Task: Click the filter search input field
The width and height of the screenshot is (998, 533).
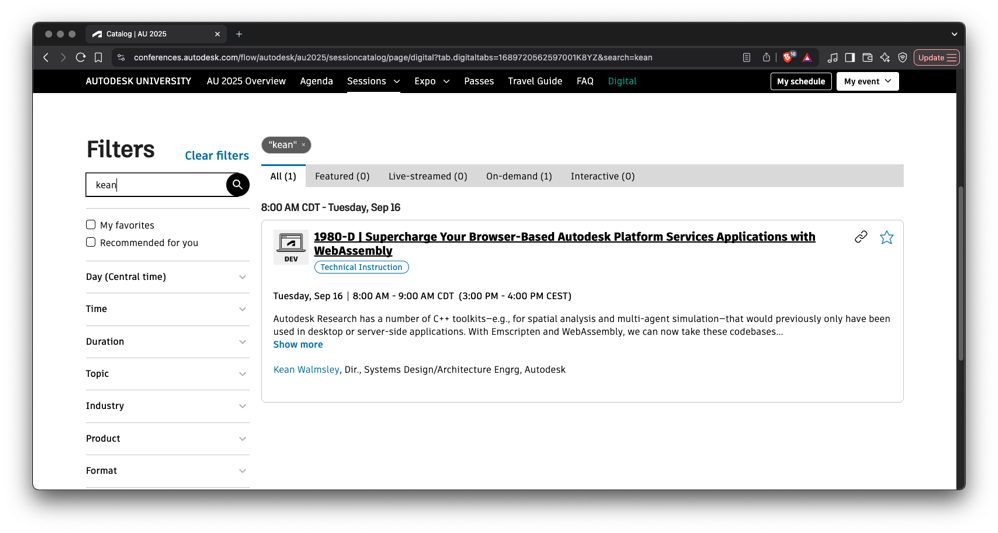Action: tap(157, 185)
